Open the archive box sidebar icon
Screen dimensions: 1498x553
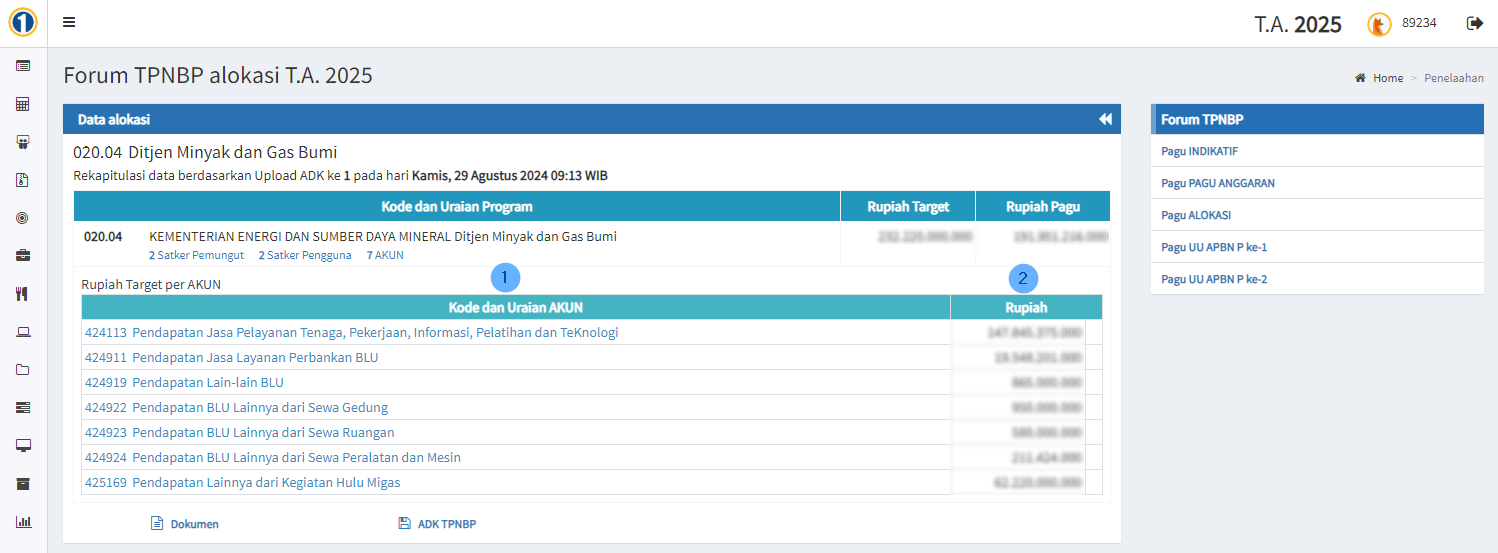click(x=23, y=484)
